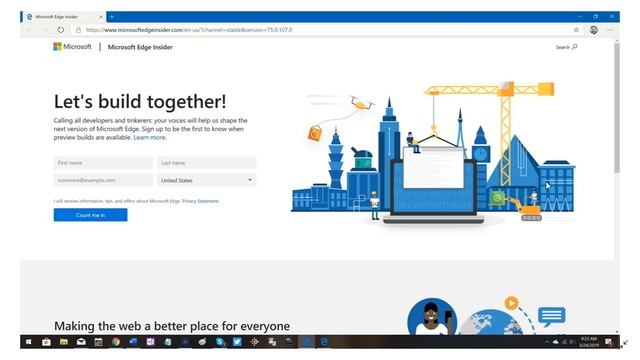Click the Making the web a better place heading

tap(172, 326)
